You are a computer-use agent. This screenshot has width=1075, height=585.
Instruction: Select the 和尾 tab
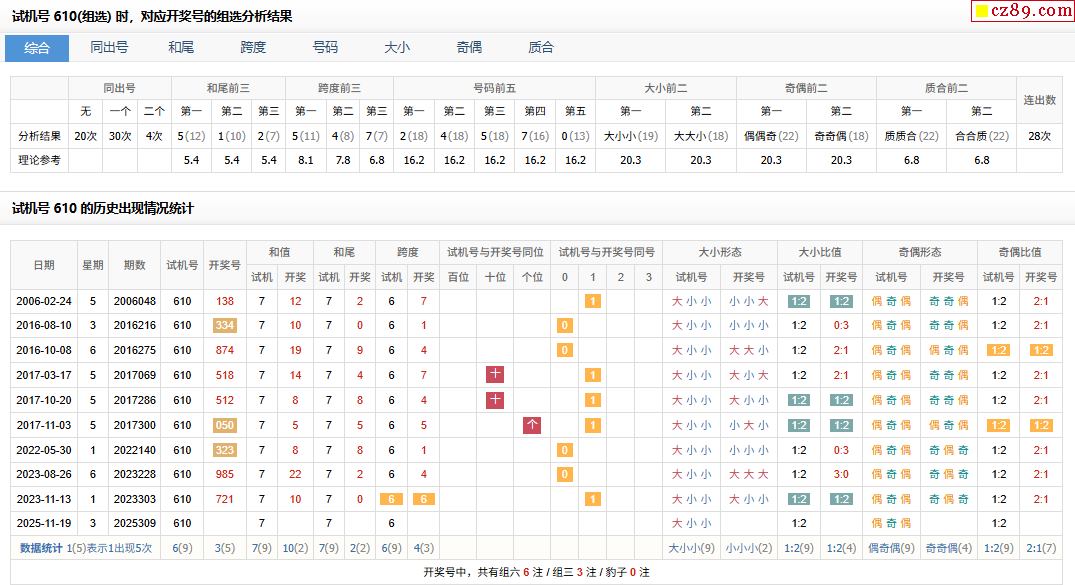pyautogui.click(x=181, y=48)
